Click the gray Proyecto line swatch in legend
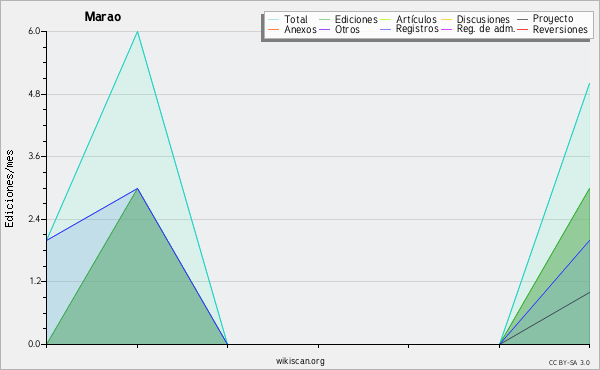Viewport: 600px width, 370px height. [x=522, y=20]
